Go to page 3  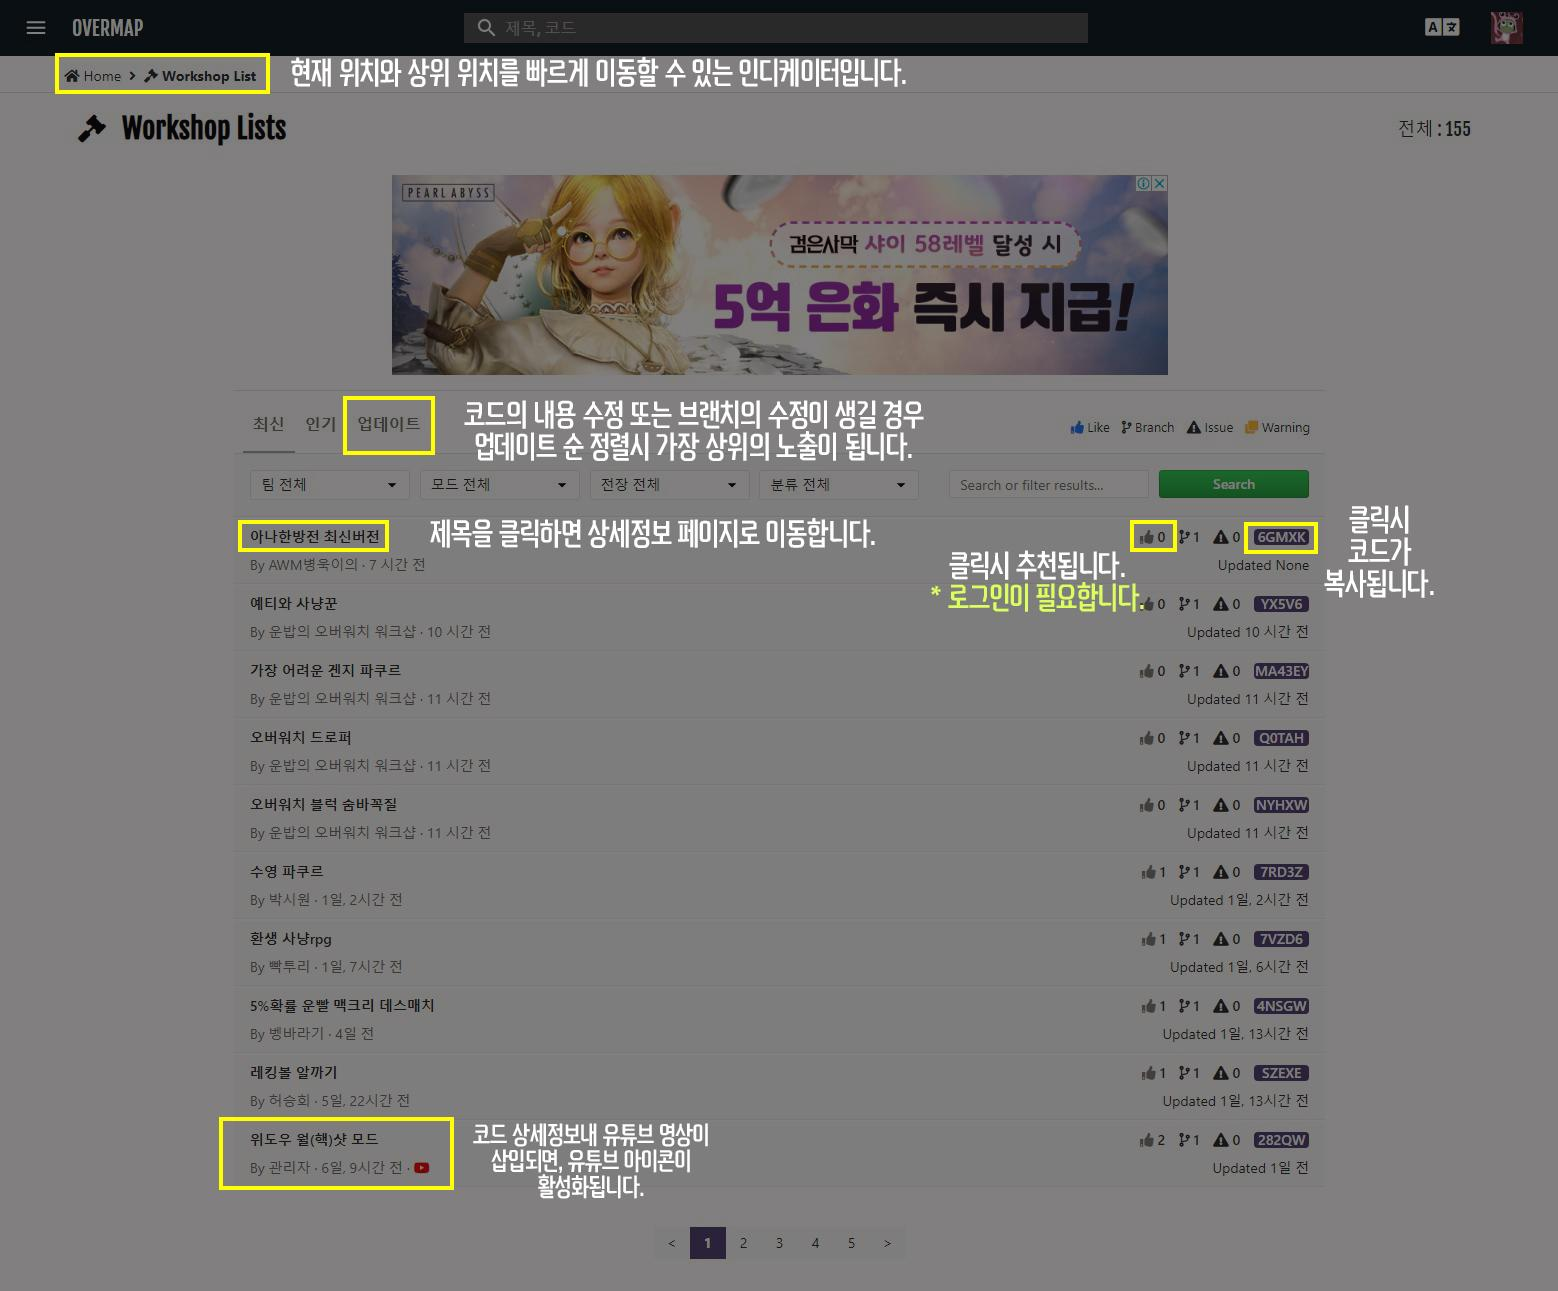[779, 1243]
